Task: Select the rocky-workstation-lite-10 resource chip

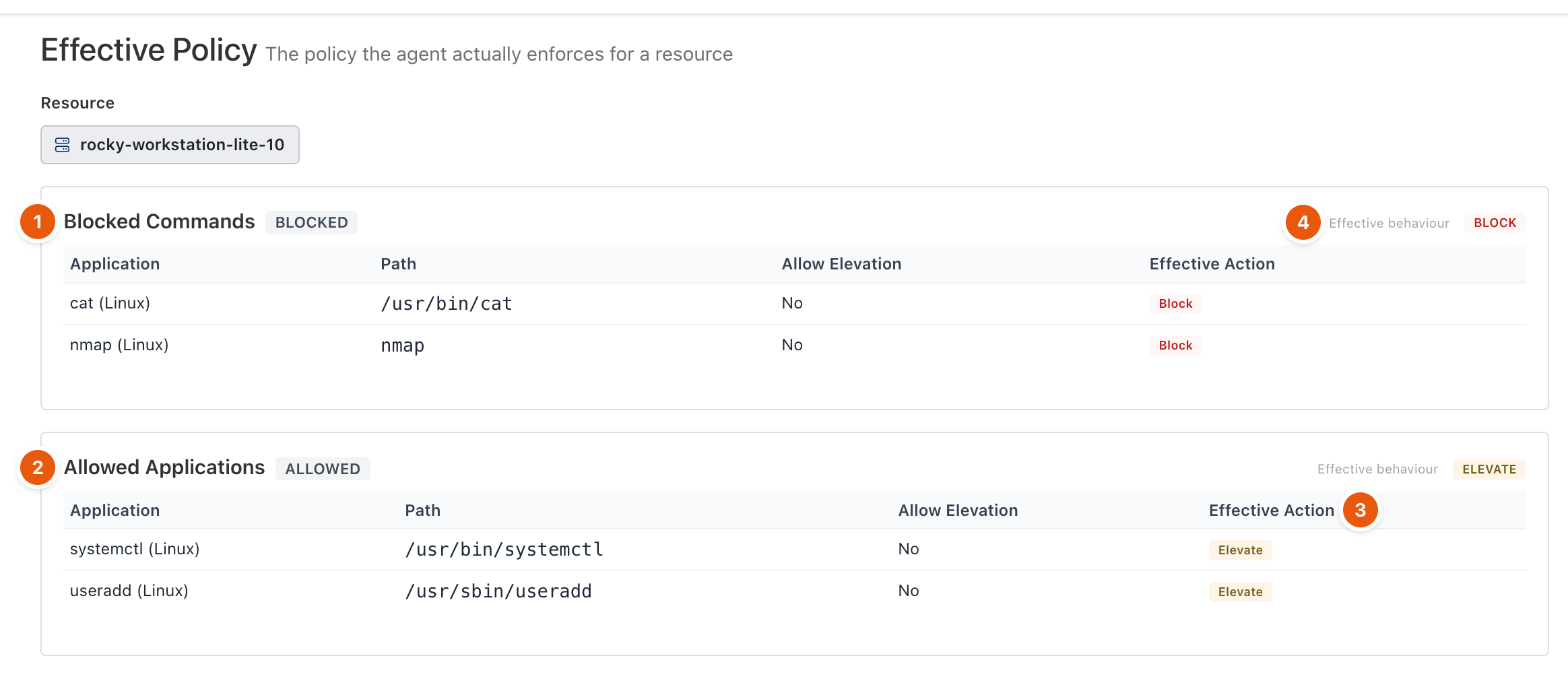Action: click(170, 145)
